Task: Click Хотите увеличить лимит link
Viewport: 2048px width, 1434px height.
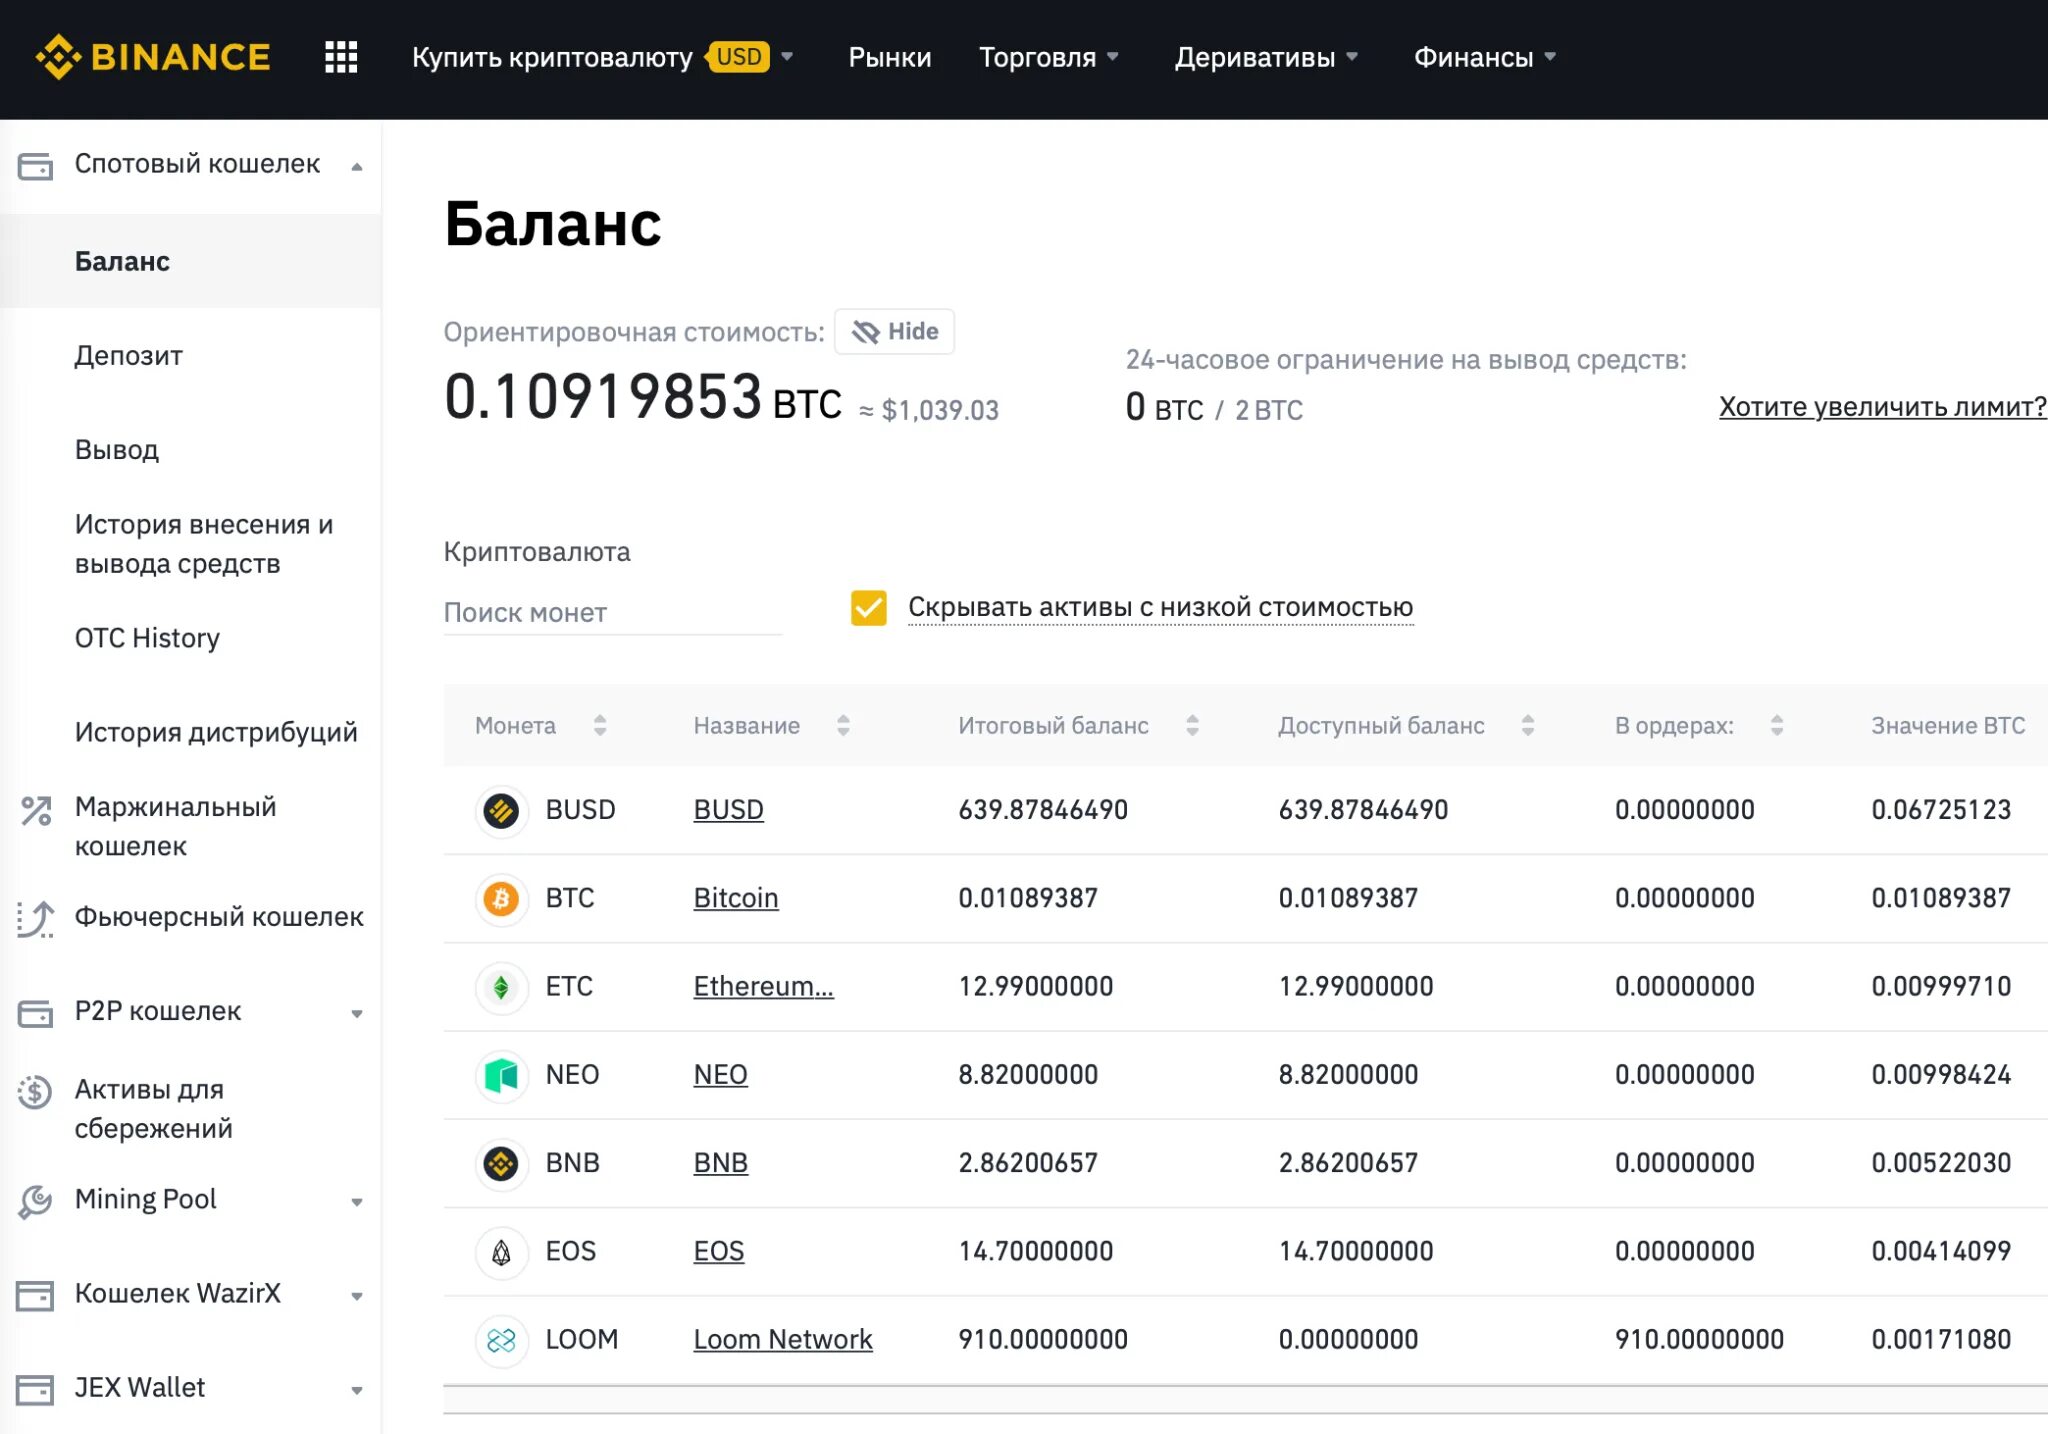Action: click(1883, 408)
